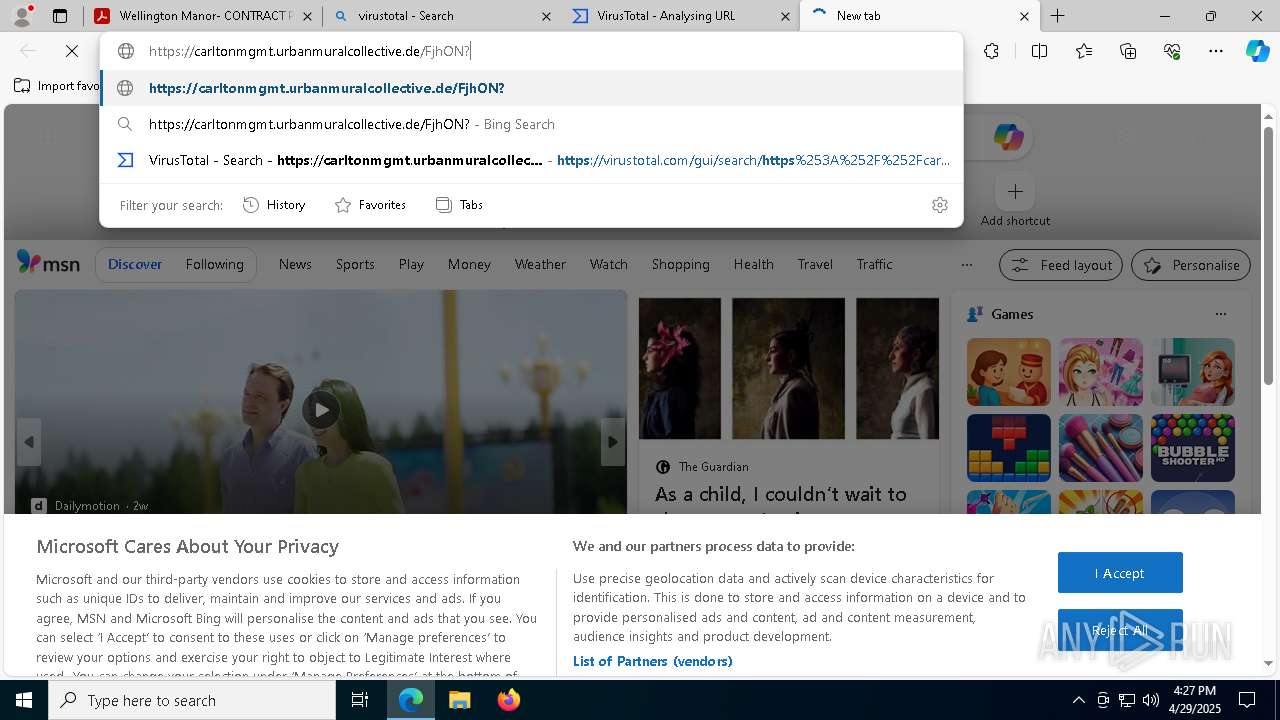Select the carltonmgmt URL suggestion
Screen dimensions: 1280x720
(x=531, y=88)
